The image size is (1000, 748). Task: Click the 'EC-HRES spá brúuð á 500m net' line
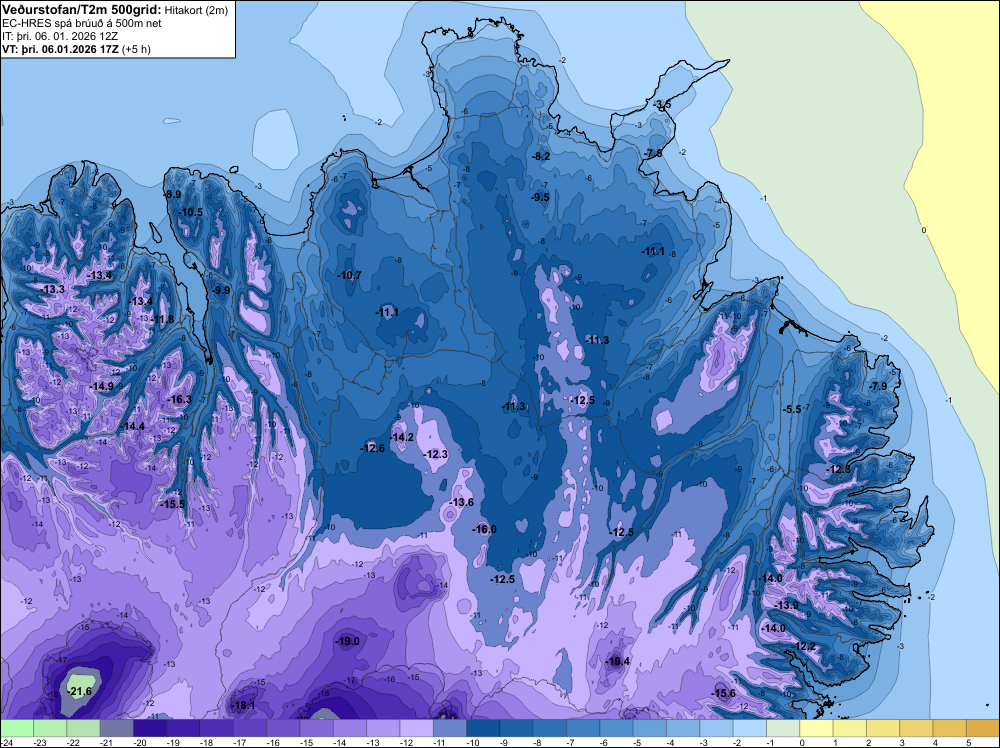[82, 24]
